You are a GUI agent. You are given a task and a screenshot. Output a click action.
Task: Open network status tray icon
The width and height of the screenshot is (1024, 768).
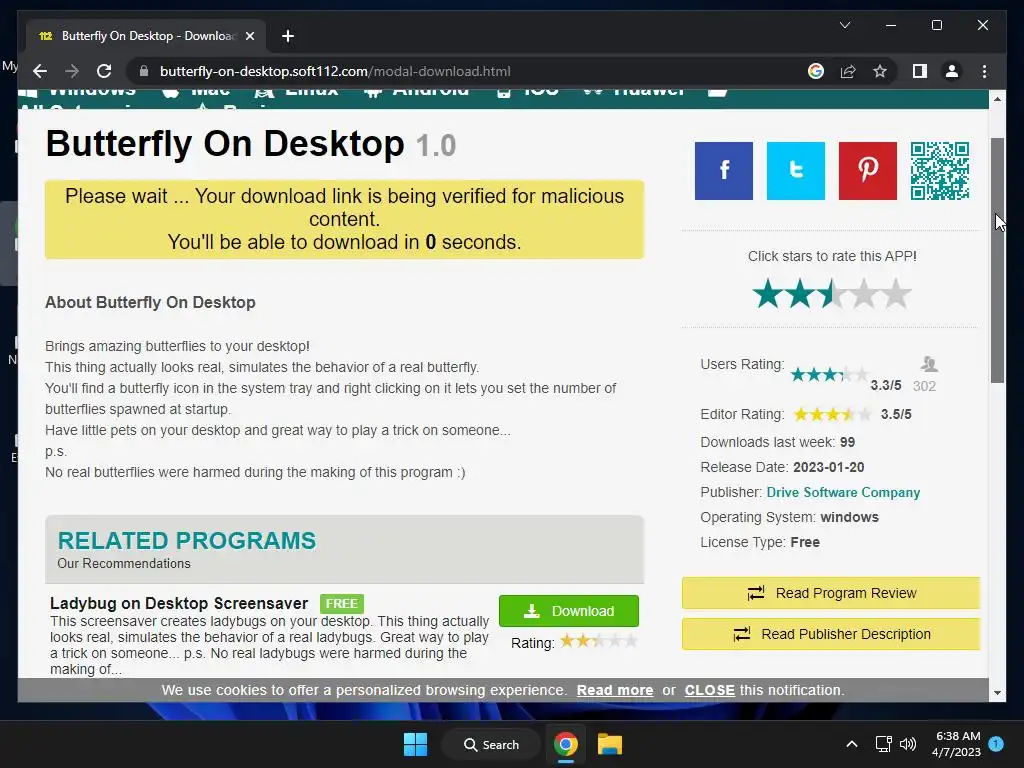[x=883, y=744]
